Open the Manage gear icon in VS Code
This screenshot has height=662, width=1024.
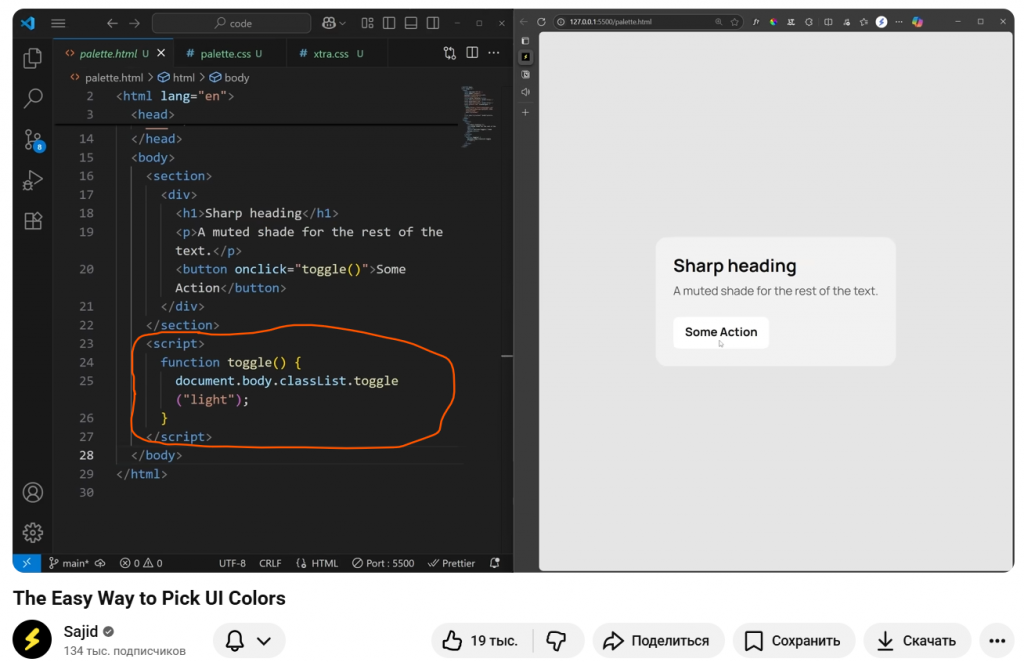[x=33, y=532]
